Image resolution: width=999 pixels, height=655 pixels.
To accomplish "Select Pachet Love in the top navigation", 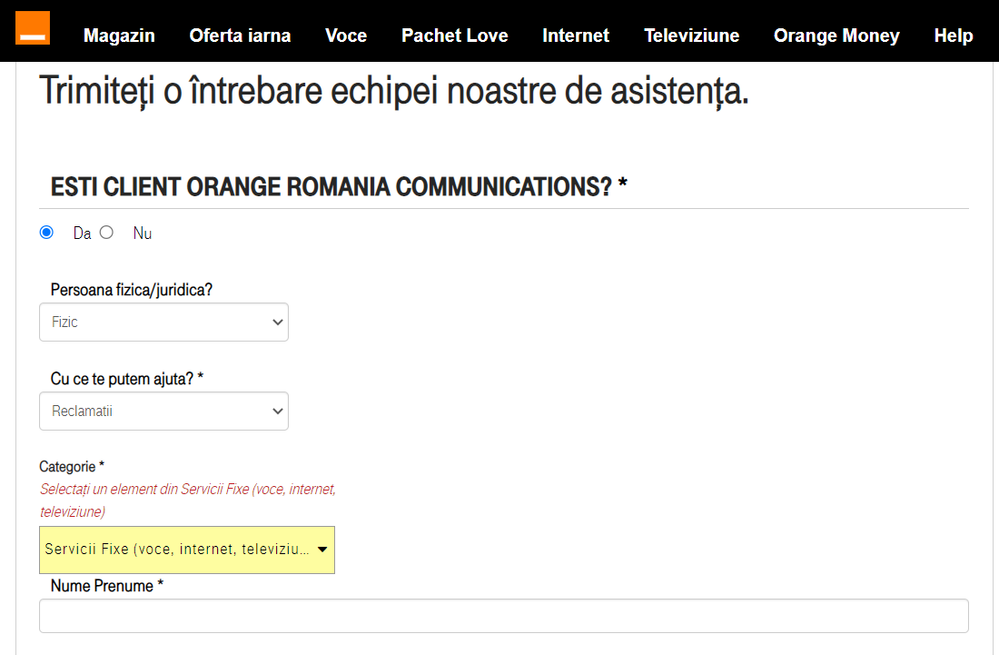I will pos(454,36).
